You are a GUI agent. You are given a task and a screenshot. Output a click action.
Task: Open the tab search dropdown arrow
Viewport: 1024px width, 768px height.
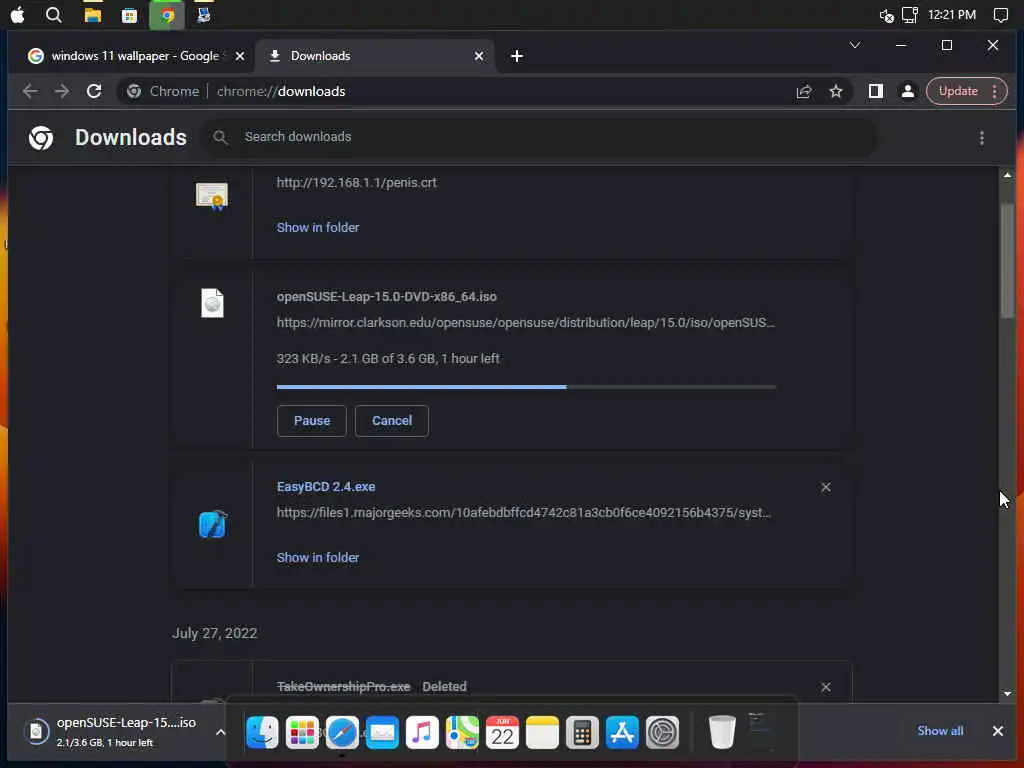855,45
